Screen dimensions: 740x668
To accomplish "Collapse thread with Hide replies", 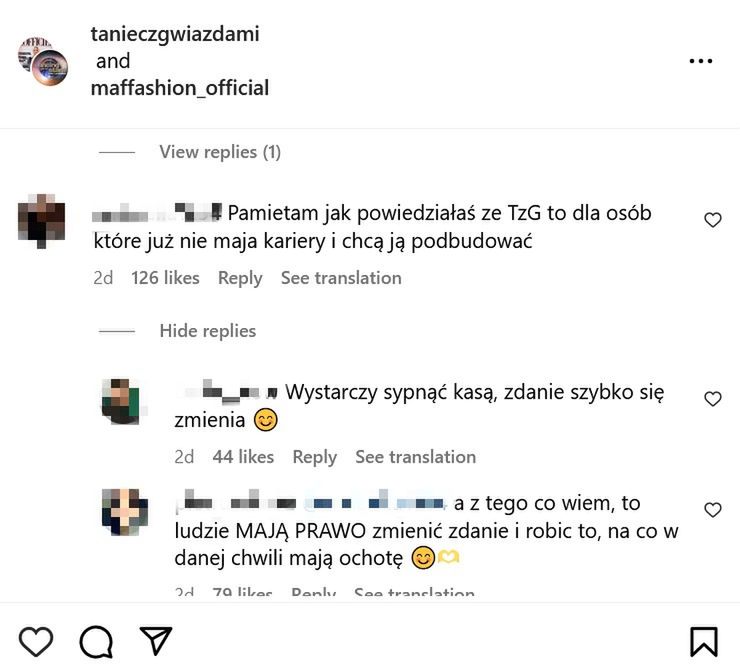I will point(207,331).
